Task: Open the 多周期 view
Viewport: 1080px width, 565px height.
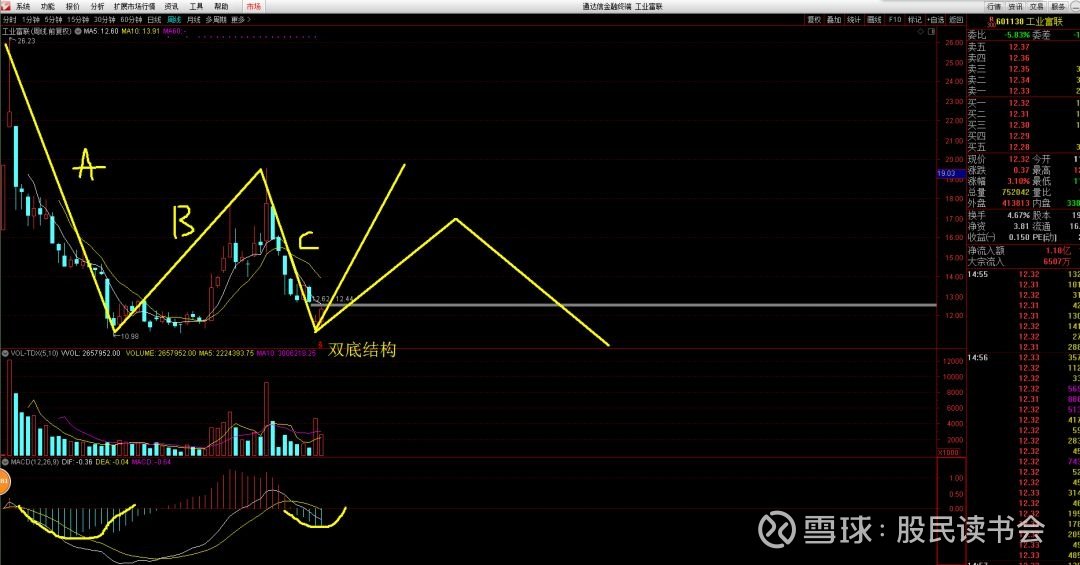Action: 216,20
